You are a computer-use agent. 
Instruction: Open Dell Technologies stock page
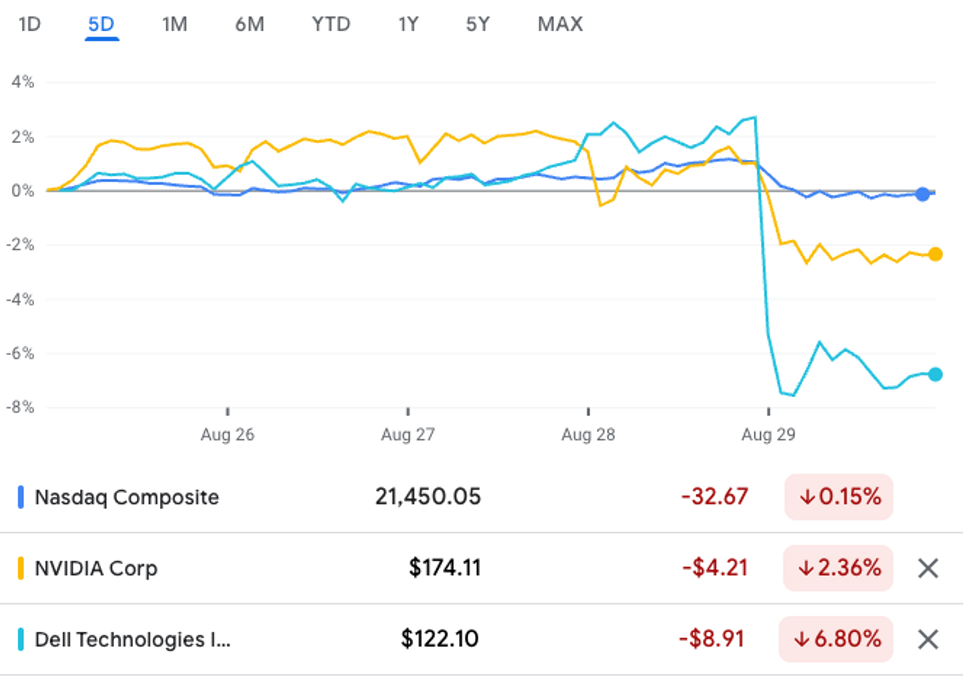coord(132,639)
